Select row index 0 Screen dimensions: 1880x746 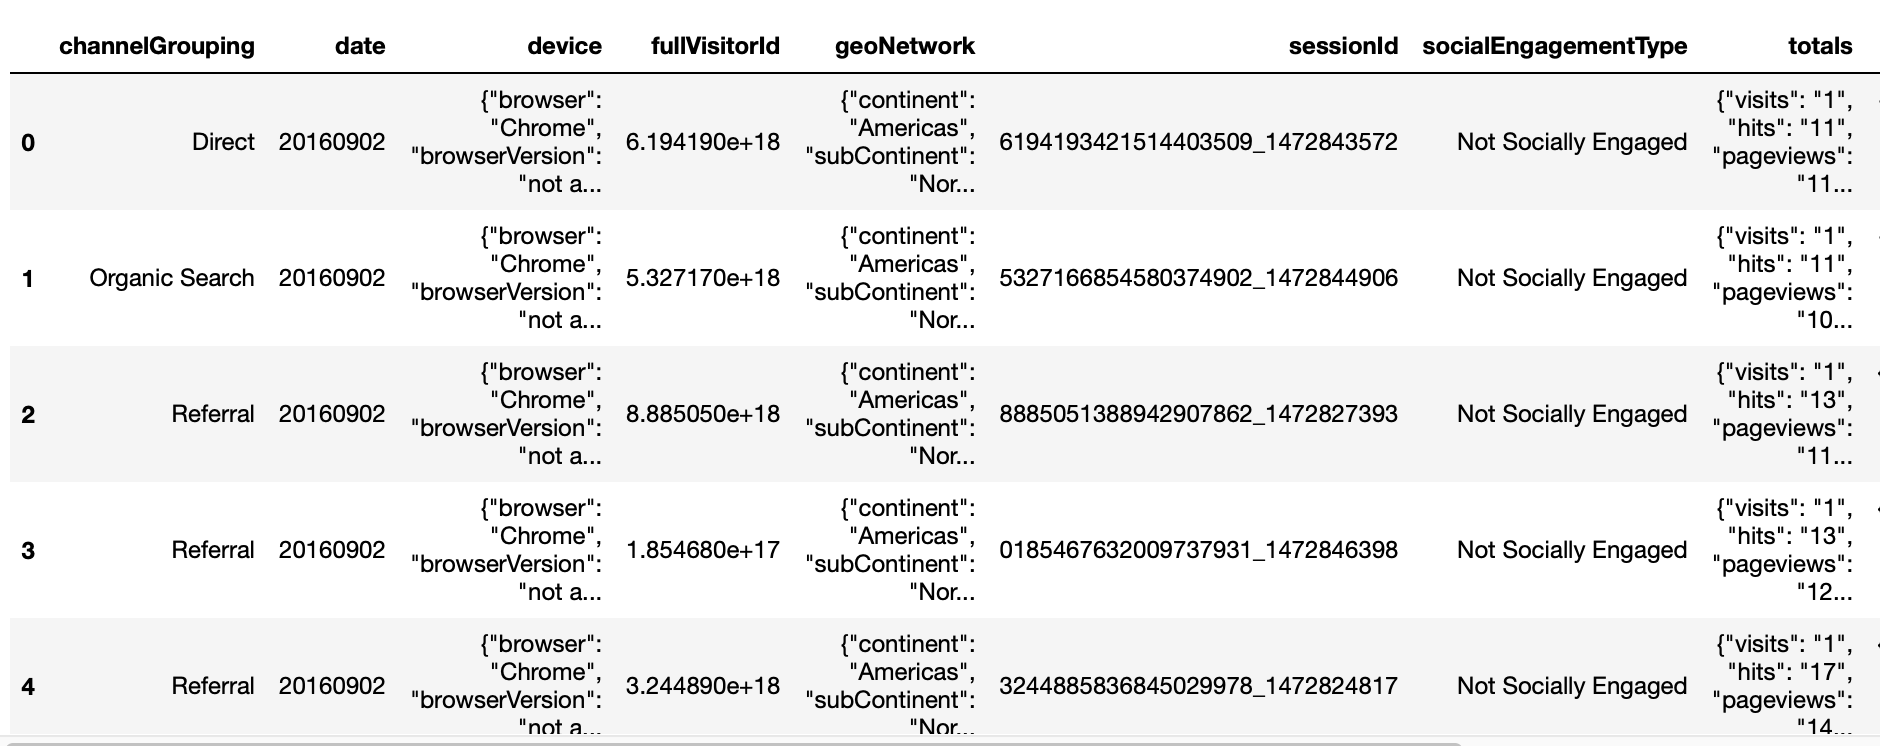pos(28,143)
